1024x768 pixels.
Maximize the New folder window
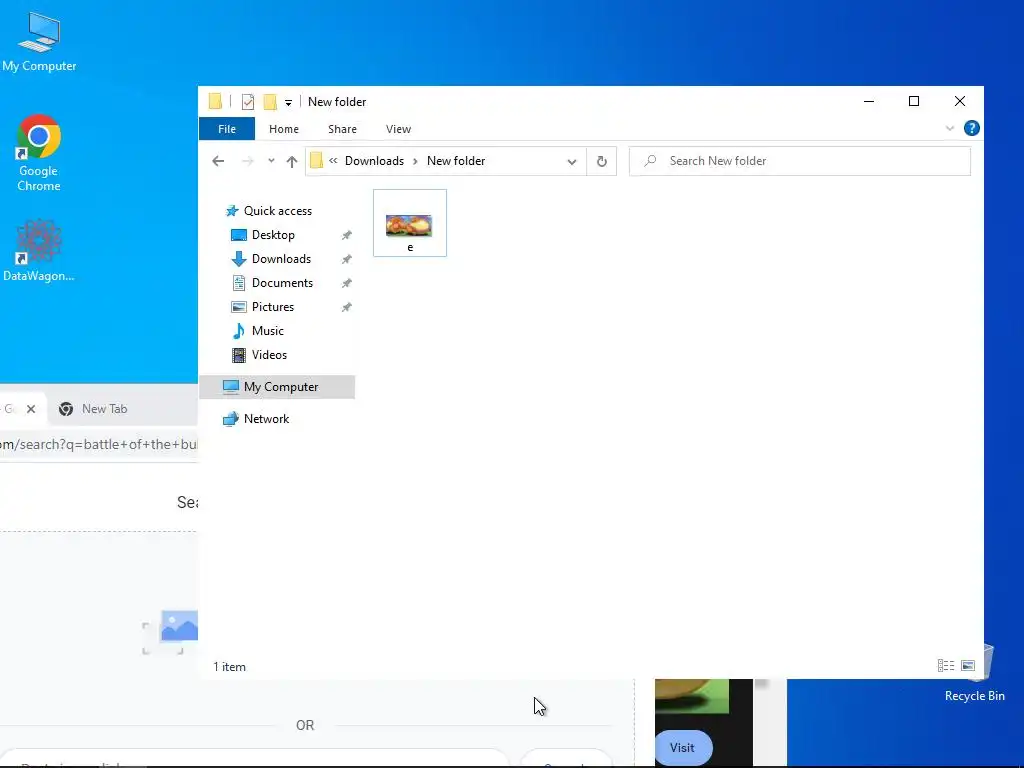pos(914,101)
